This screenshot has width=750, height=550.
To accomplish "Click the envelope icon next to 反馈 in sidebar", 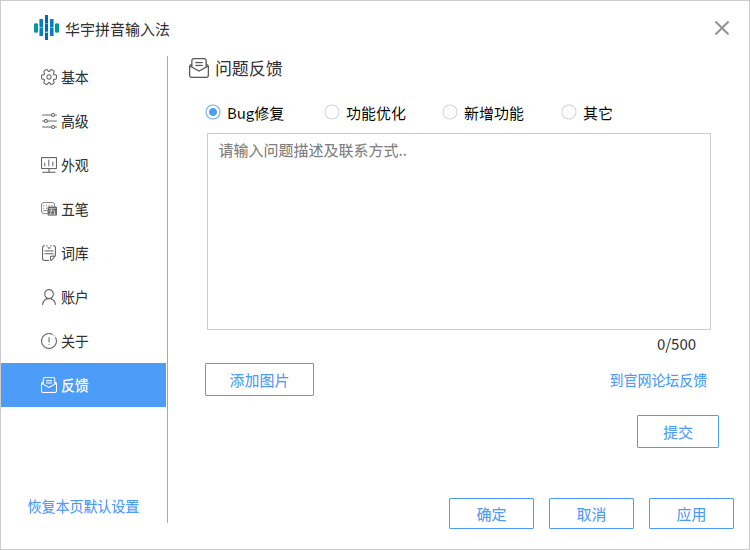I will coord(48,385).
